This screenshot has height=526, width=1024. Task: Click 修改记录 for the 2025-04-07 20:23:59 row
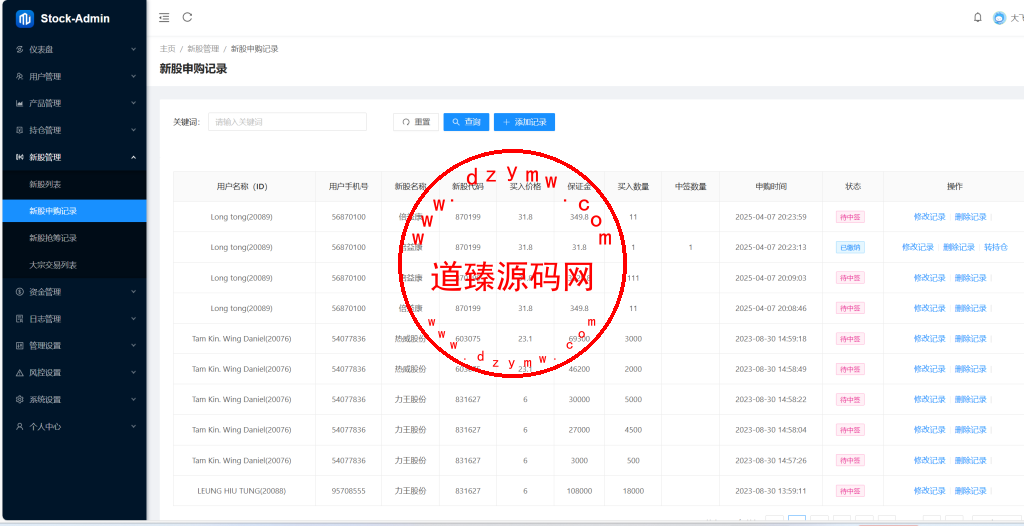click(x=930, y=217)
